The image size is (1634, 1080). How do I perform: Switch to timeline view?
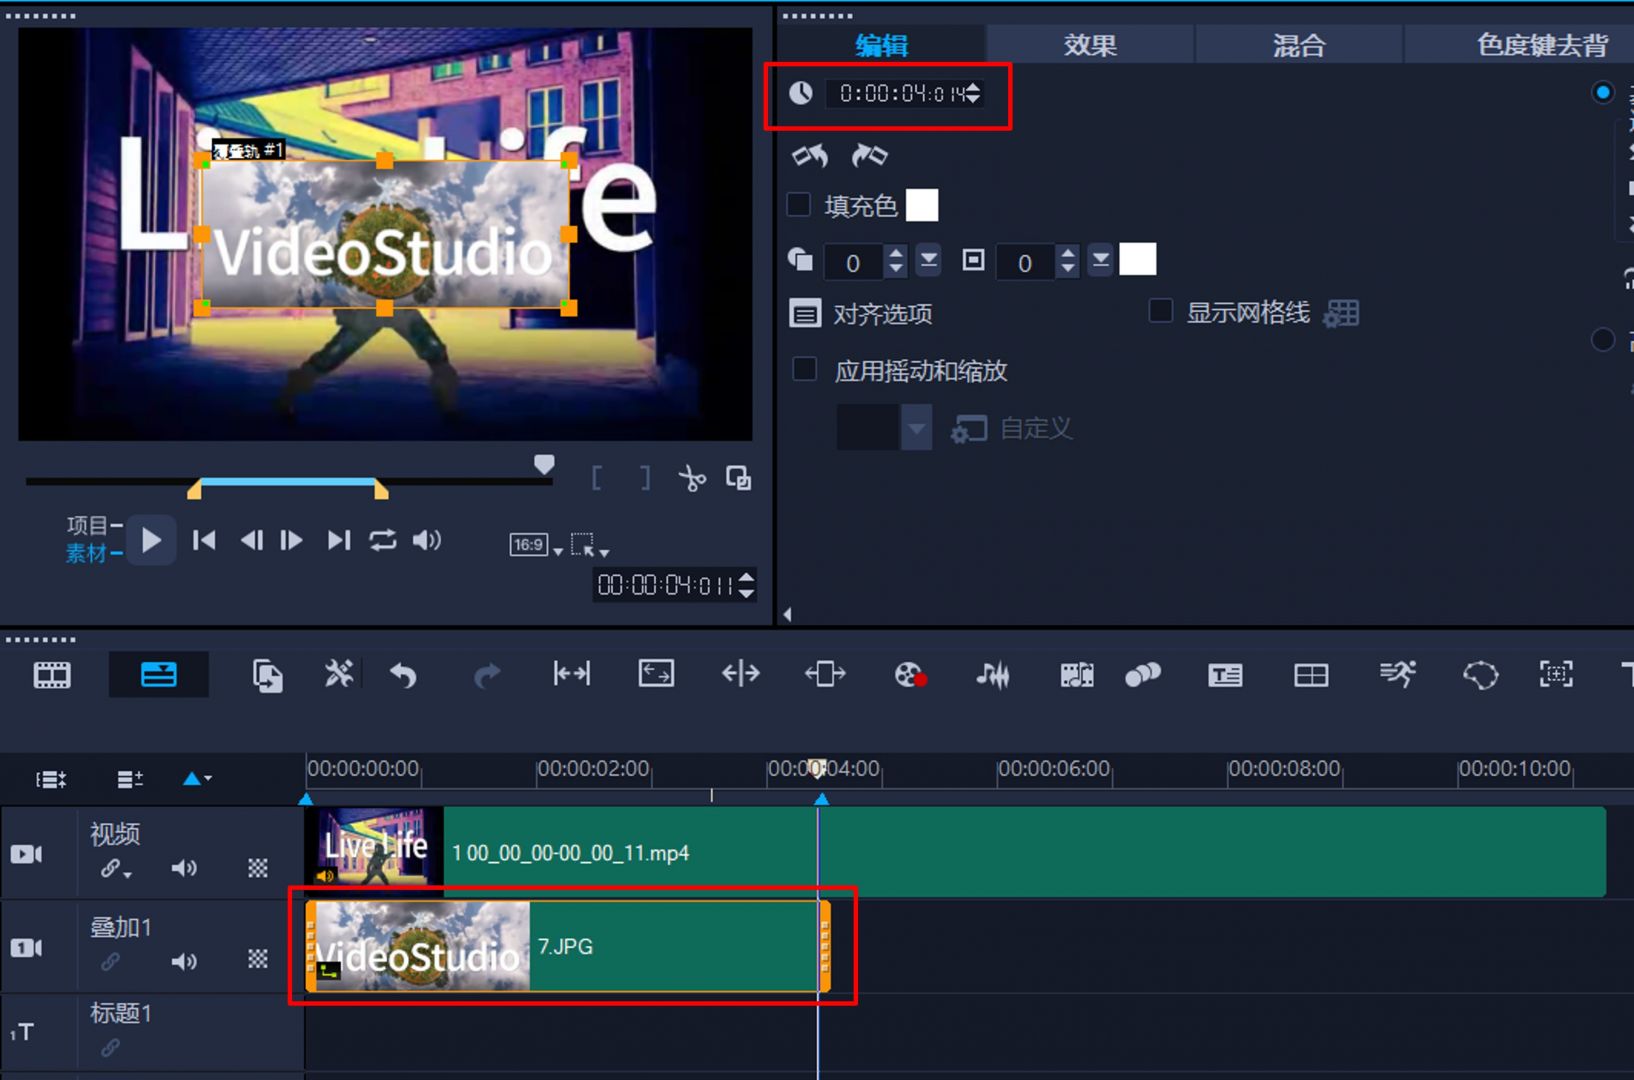pyautogui.click(x=159, y=676)
